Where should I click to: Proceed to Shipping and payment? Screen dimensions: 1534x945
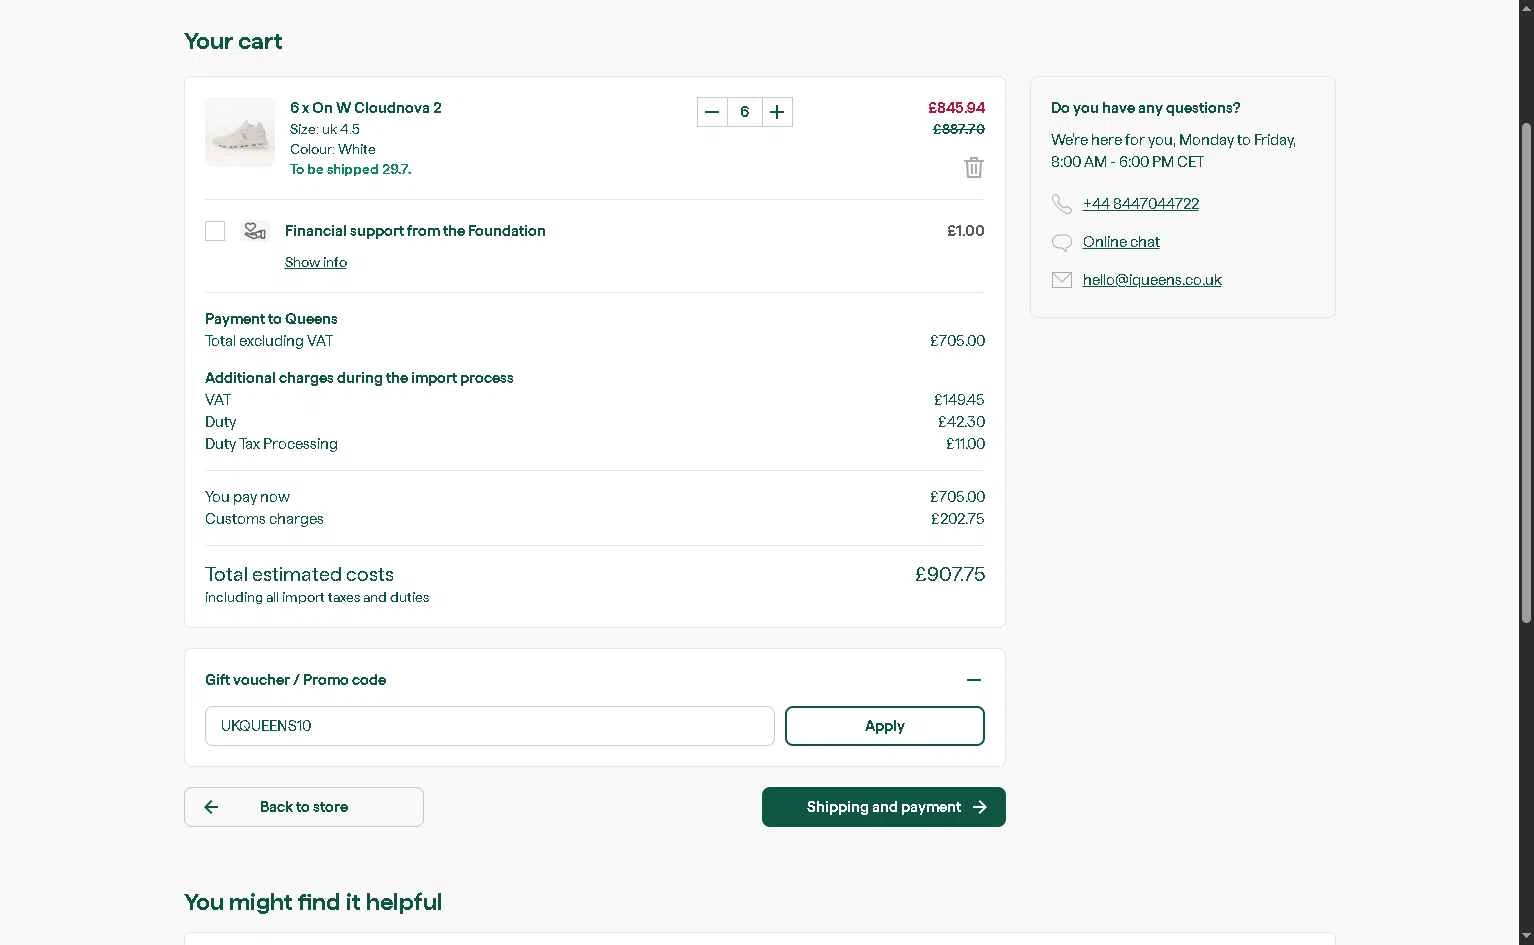pos(884,807)
